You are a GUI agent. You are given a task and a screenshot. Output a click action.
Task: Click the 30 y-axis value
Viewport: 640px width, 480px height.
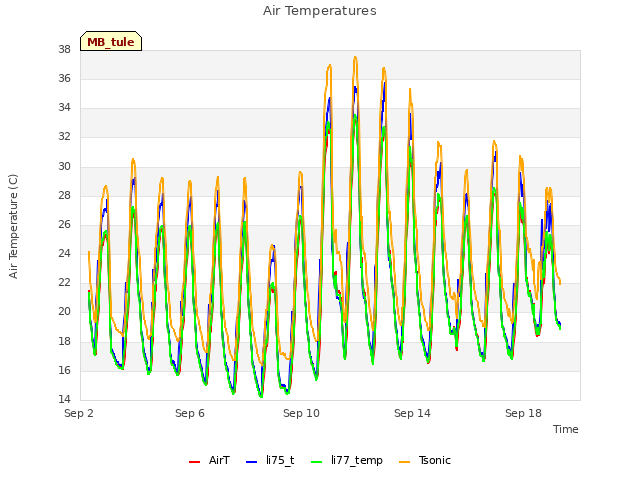click(64, 166)
